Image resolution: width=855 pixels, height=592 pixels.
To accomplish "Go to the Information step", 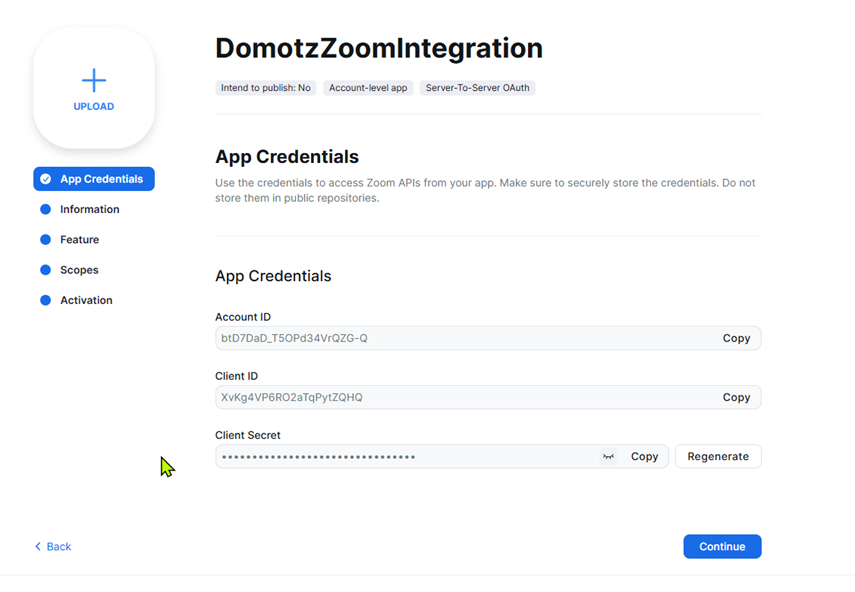I will point(89,210).
